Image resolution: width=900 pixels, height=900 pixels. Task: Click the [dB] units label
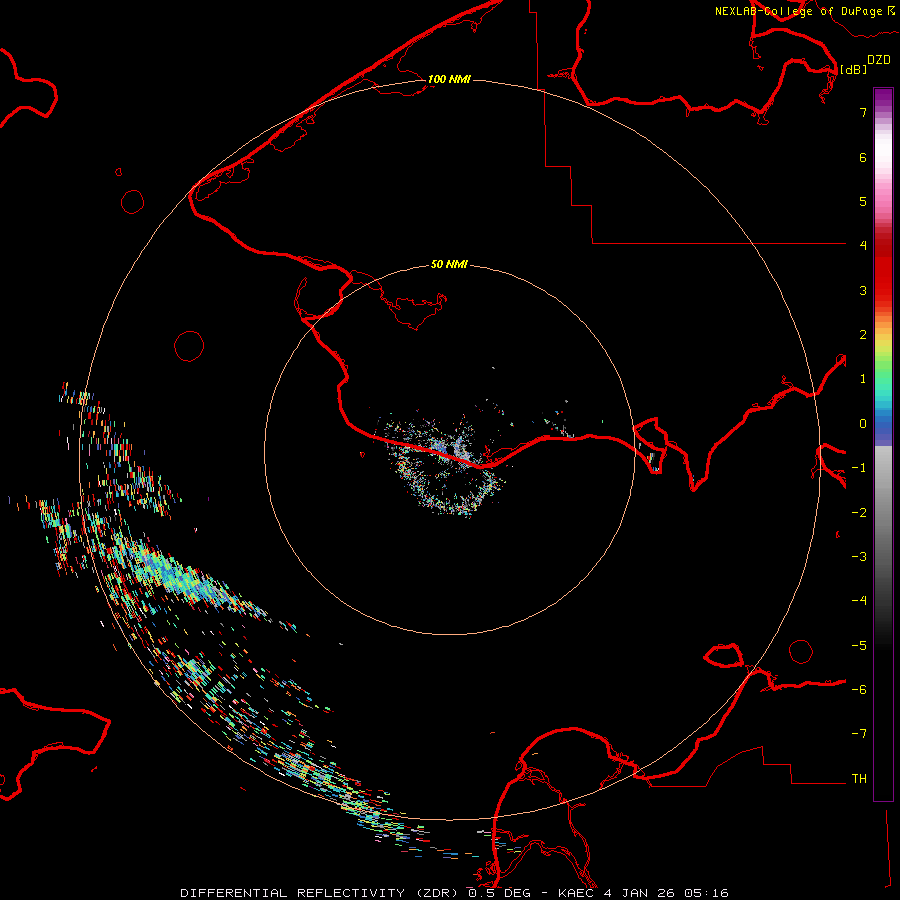click(x=853, y=69)
